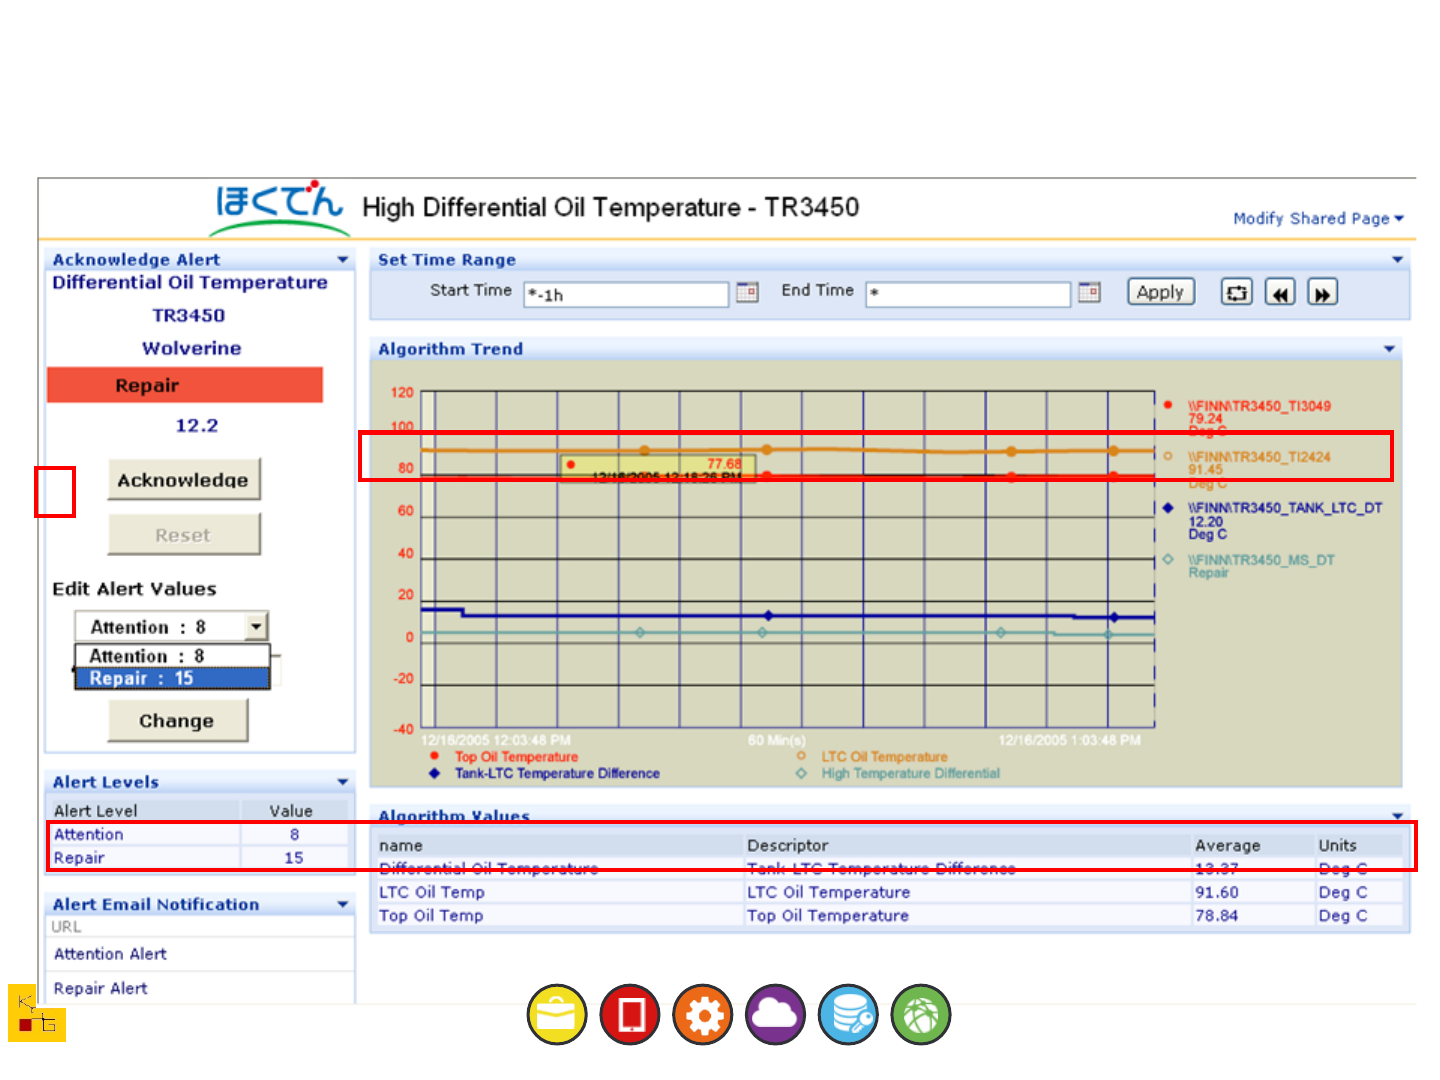Open the orange gear icon
Screen dimensions: 1440x1080
(x=703, y=1015)
